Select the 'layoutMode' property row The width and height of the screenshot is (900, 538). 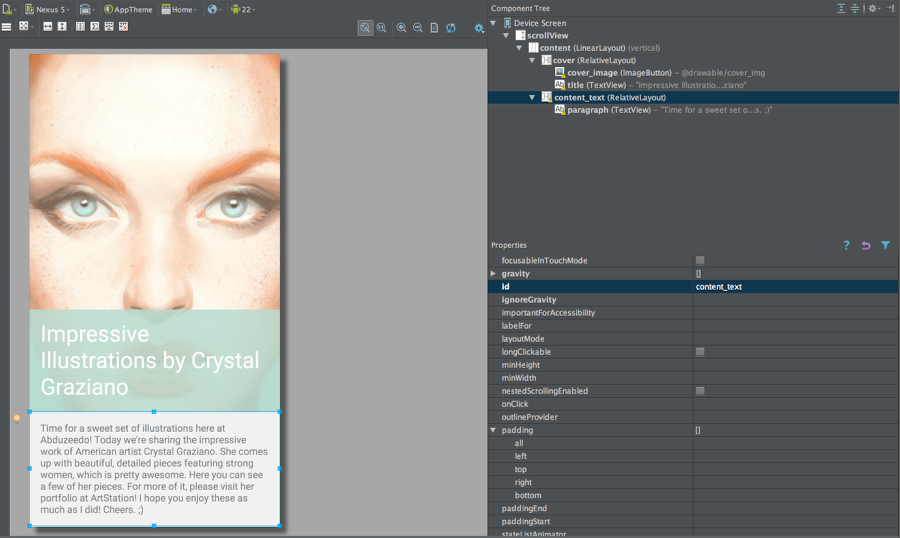[693, 339]
